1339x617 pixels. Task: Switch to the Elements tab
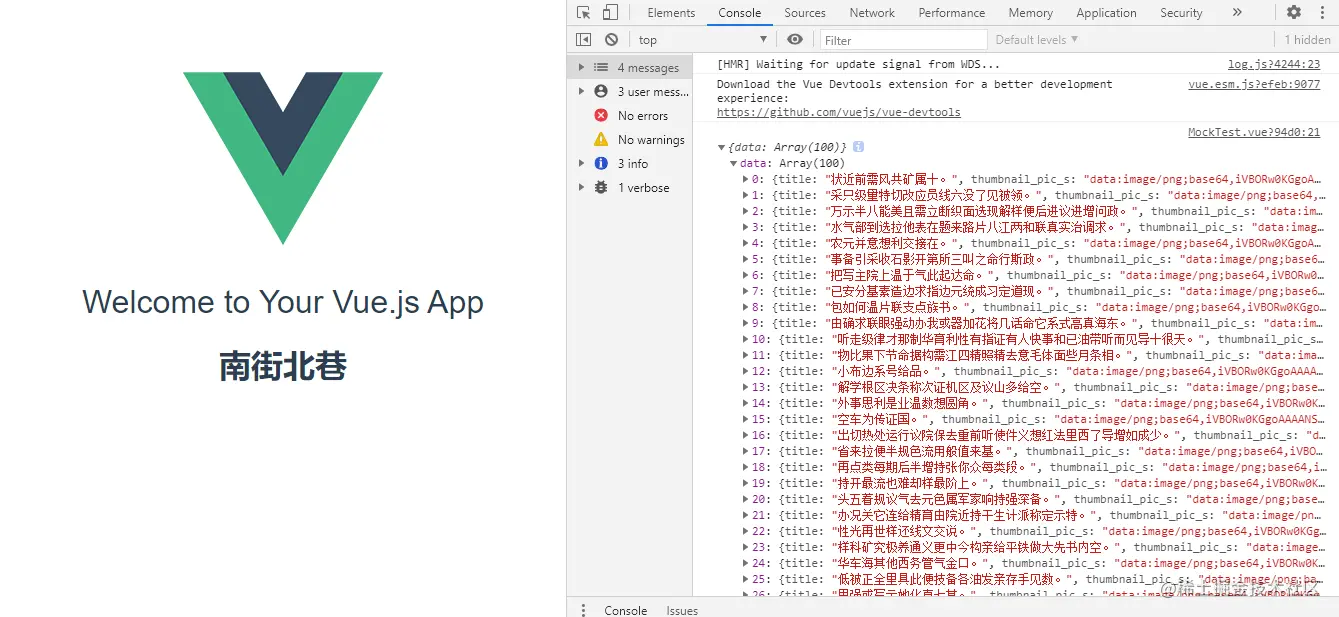pos(671,13)
